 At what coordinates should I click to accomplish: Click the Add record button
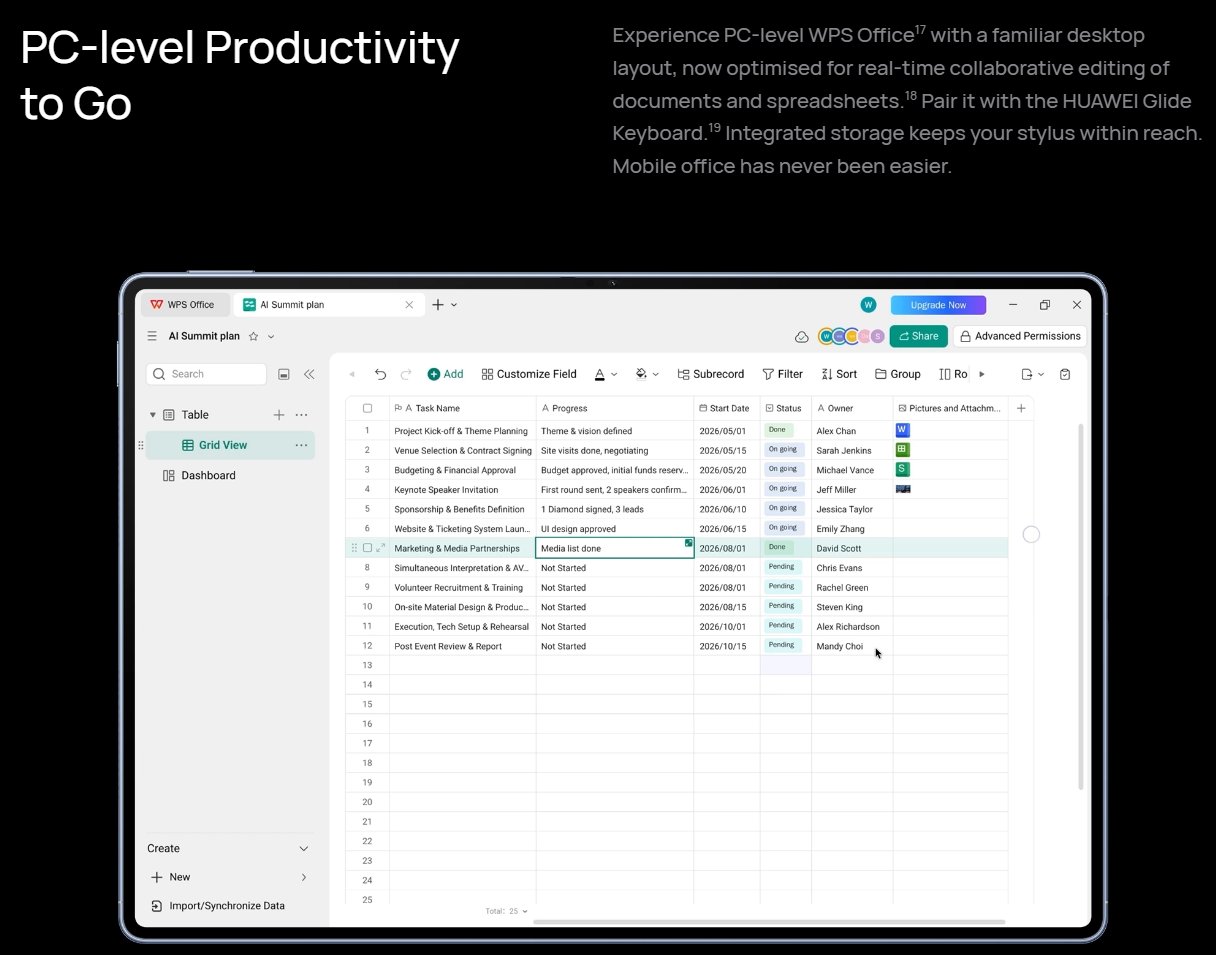click(446, 374)
